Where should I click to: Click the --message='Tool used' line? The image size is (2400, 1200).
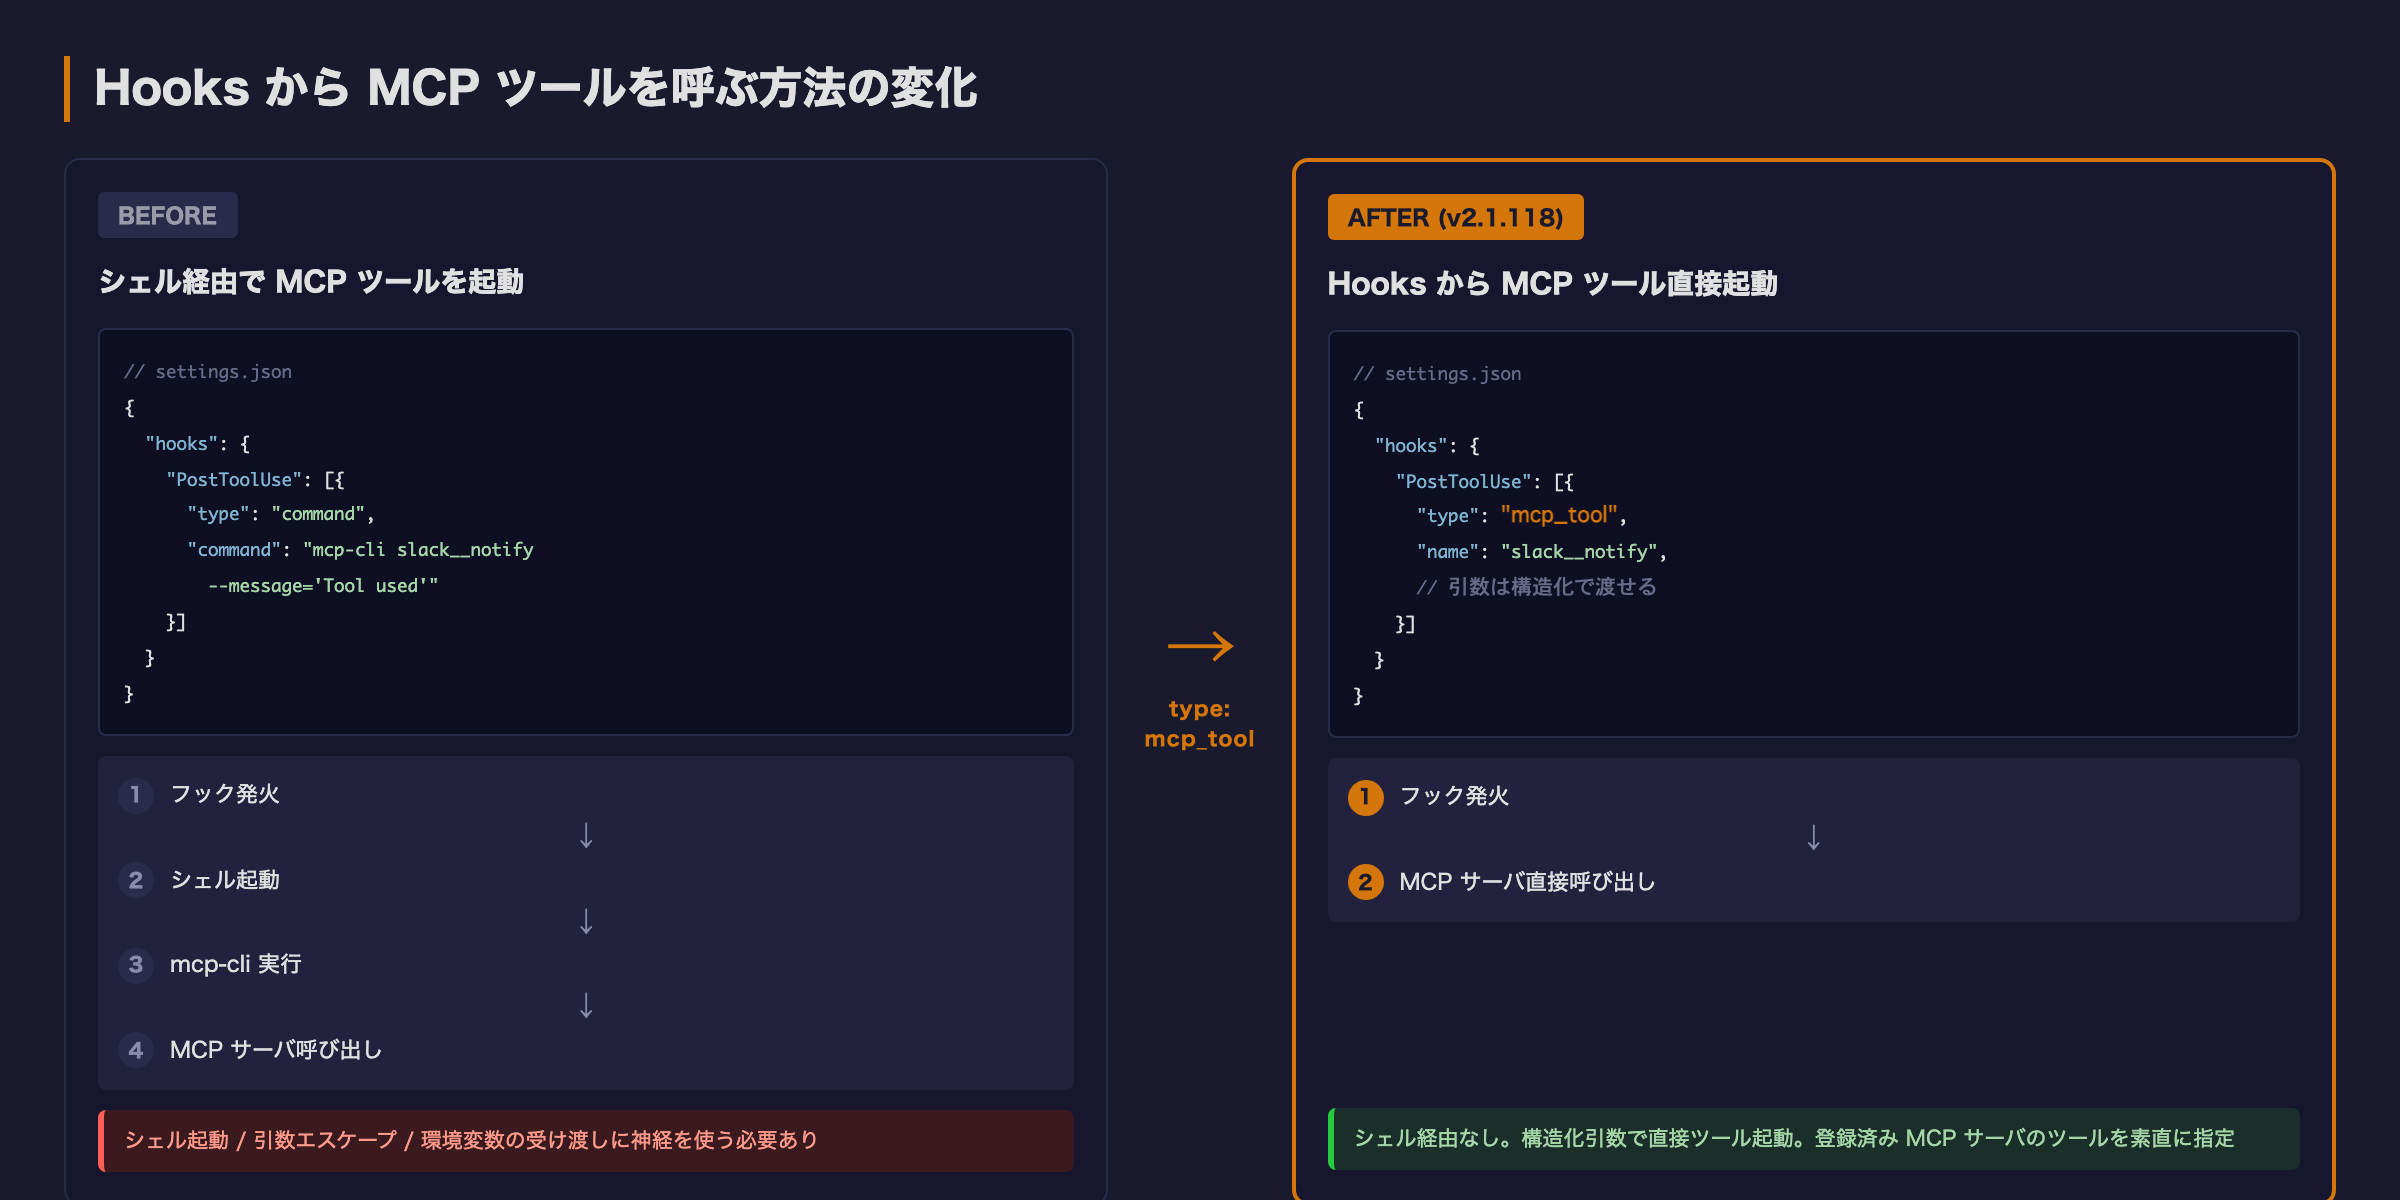tap(323, 586)
